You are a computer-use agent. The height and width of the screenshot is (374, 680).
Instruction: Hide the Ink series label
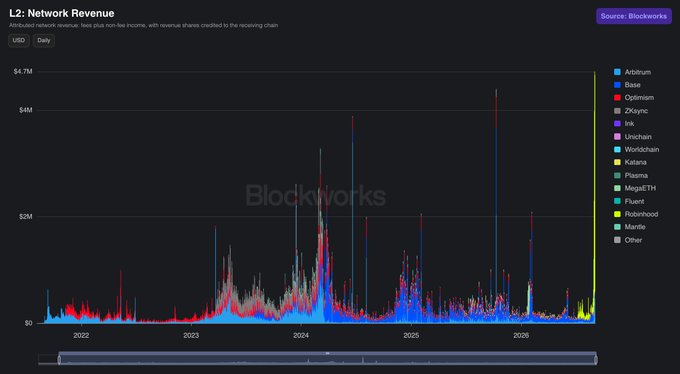point(629,124)
